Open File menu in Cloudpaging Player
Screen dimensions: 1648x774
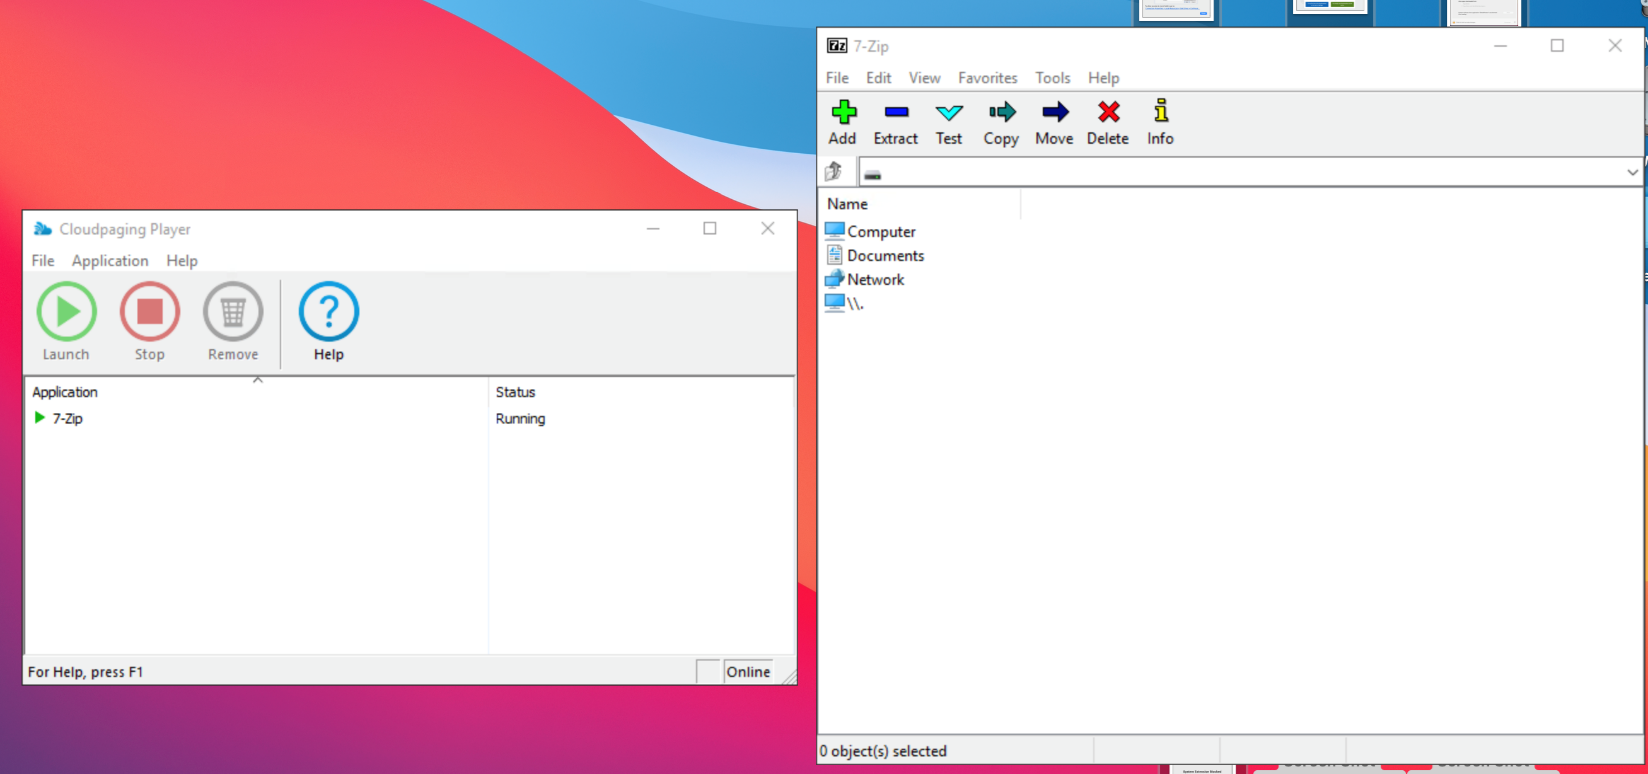click(43, 260)
